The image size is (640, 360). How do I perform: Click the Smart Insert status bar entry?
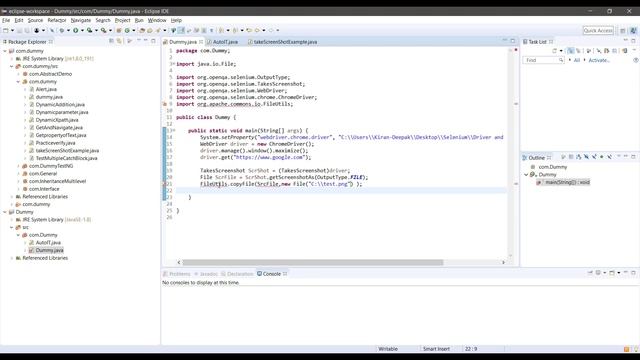click(x=436, y=349)
